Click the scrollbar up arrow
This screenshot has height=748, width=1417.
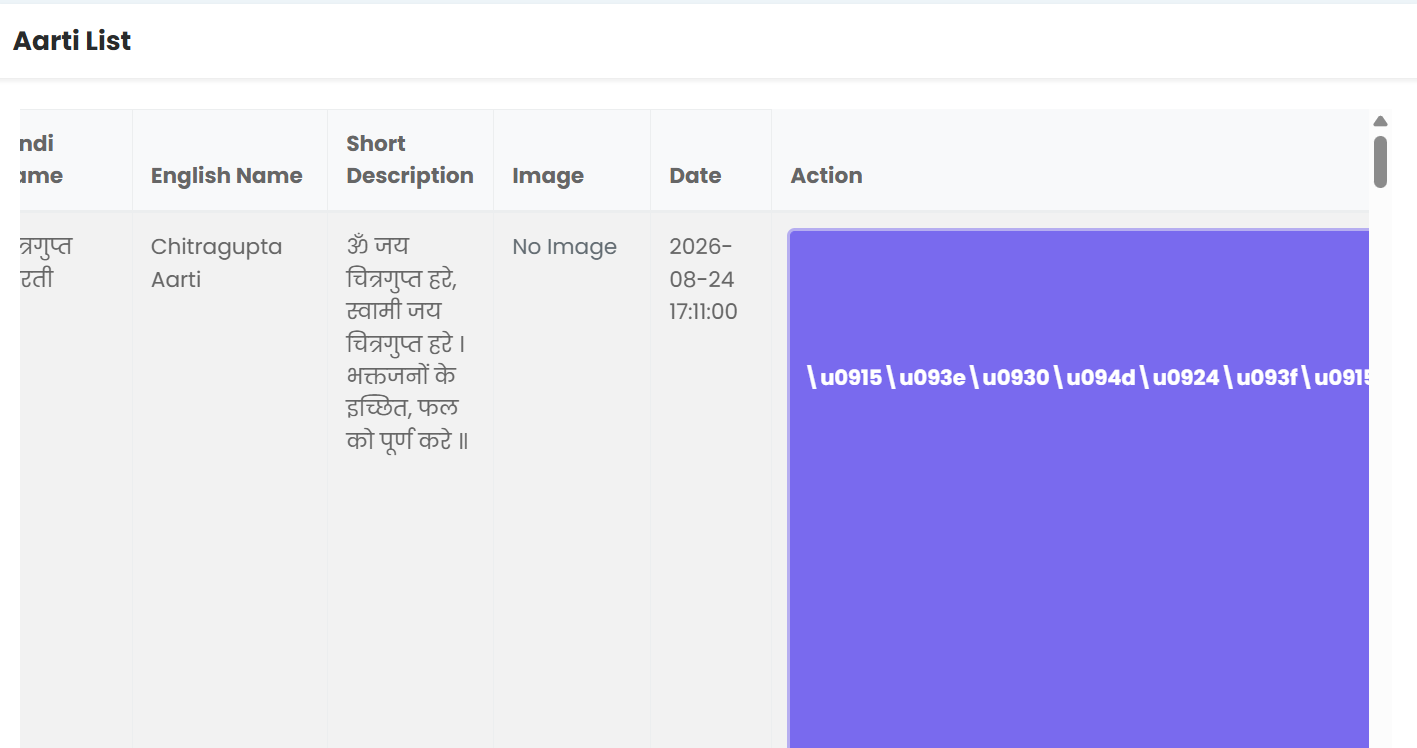(1380, 121)
